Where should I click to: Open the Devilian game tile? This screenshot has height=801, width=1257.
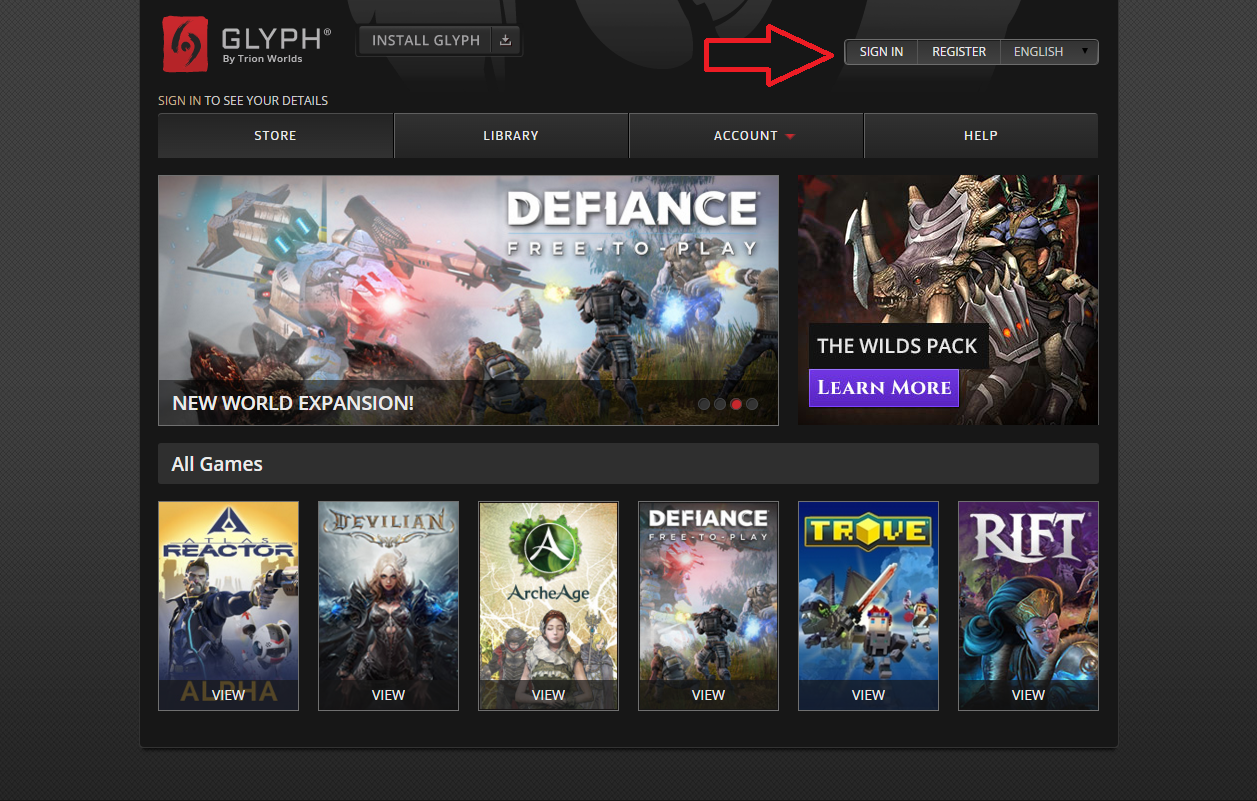(x=388, y=606)
